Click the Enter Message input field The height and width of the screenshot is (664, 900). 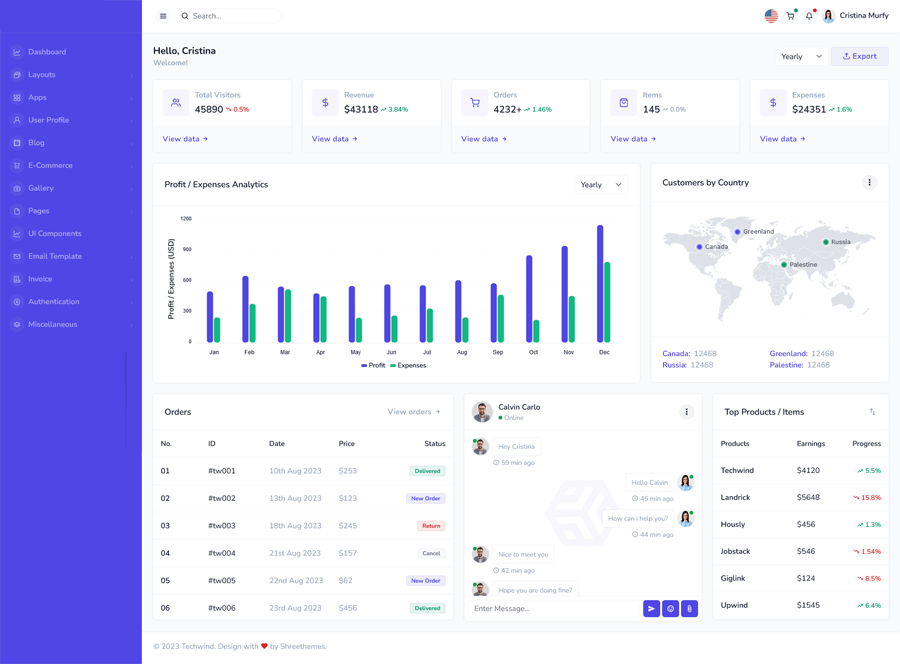pos(553,608)
